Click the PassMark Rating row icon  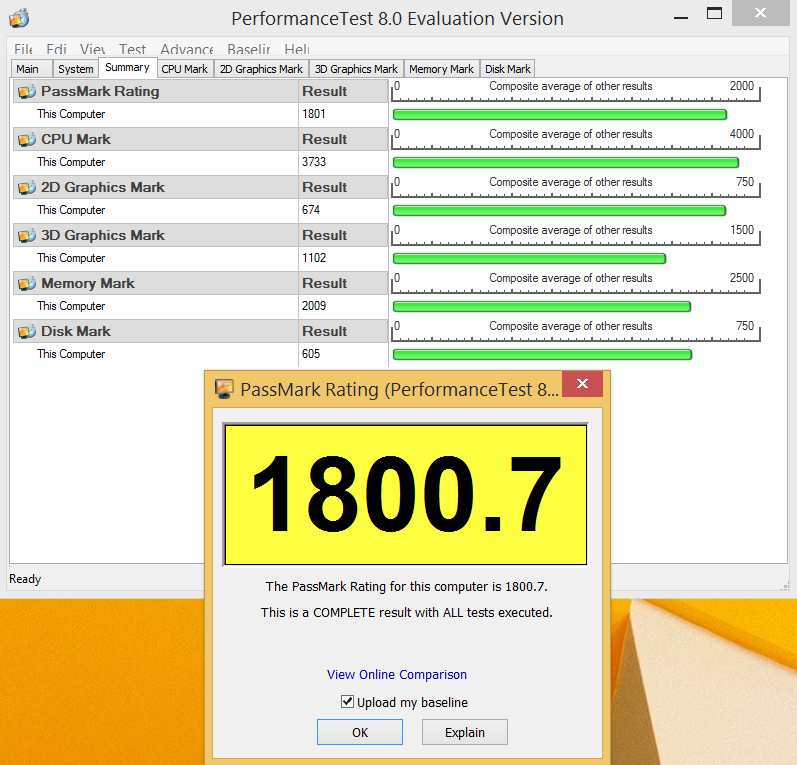26,91
